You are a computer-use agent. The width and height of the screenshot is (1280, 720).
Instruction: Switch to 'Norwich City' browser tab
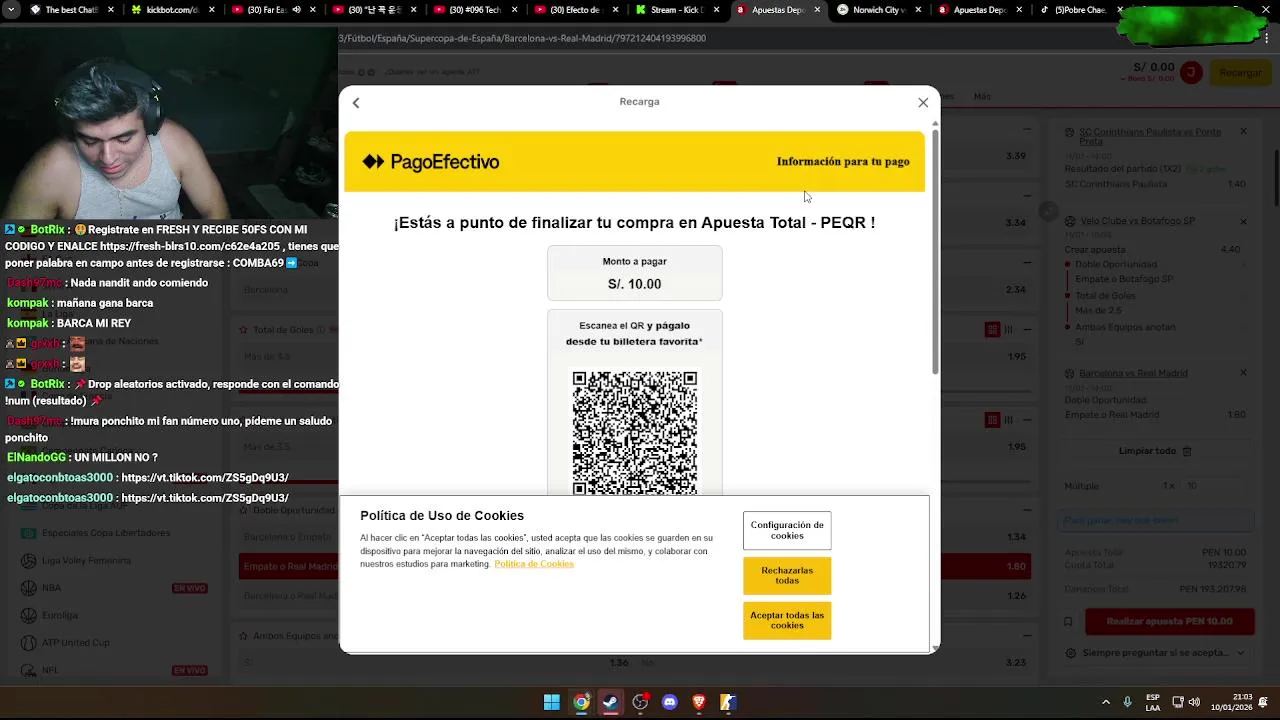pyautogui.click(x=878, y=10)
